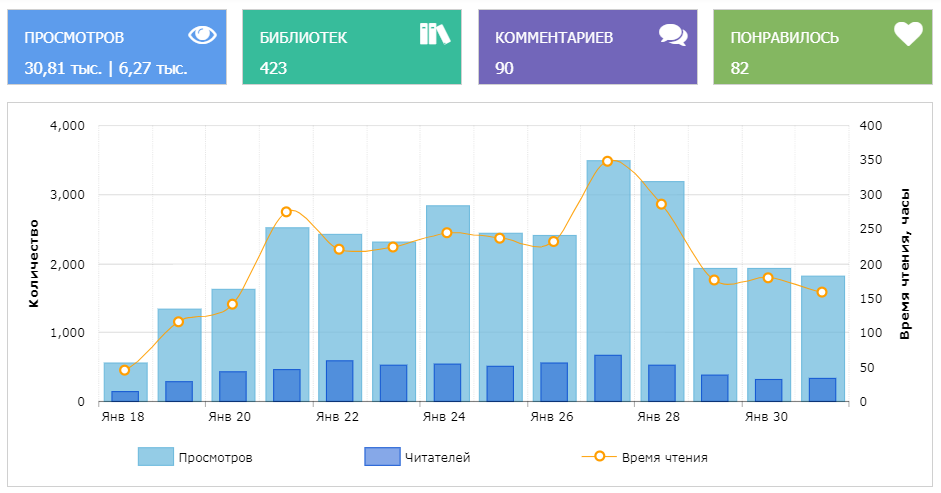This screenshot has width=941, height=493.
Task: Open the green Библиотек statistics card
Action: [x=352, y=48]
